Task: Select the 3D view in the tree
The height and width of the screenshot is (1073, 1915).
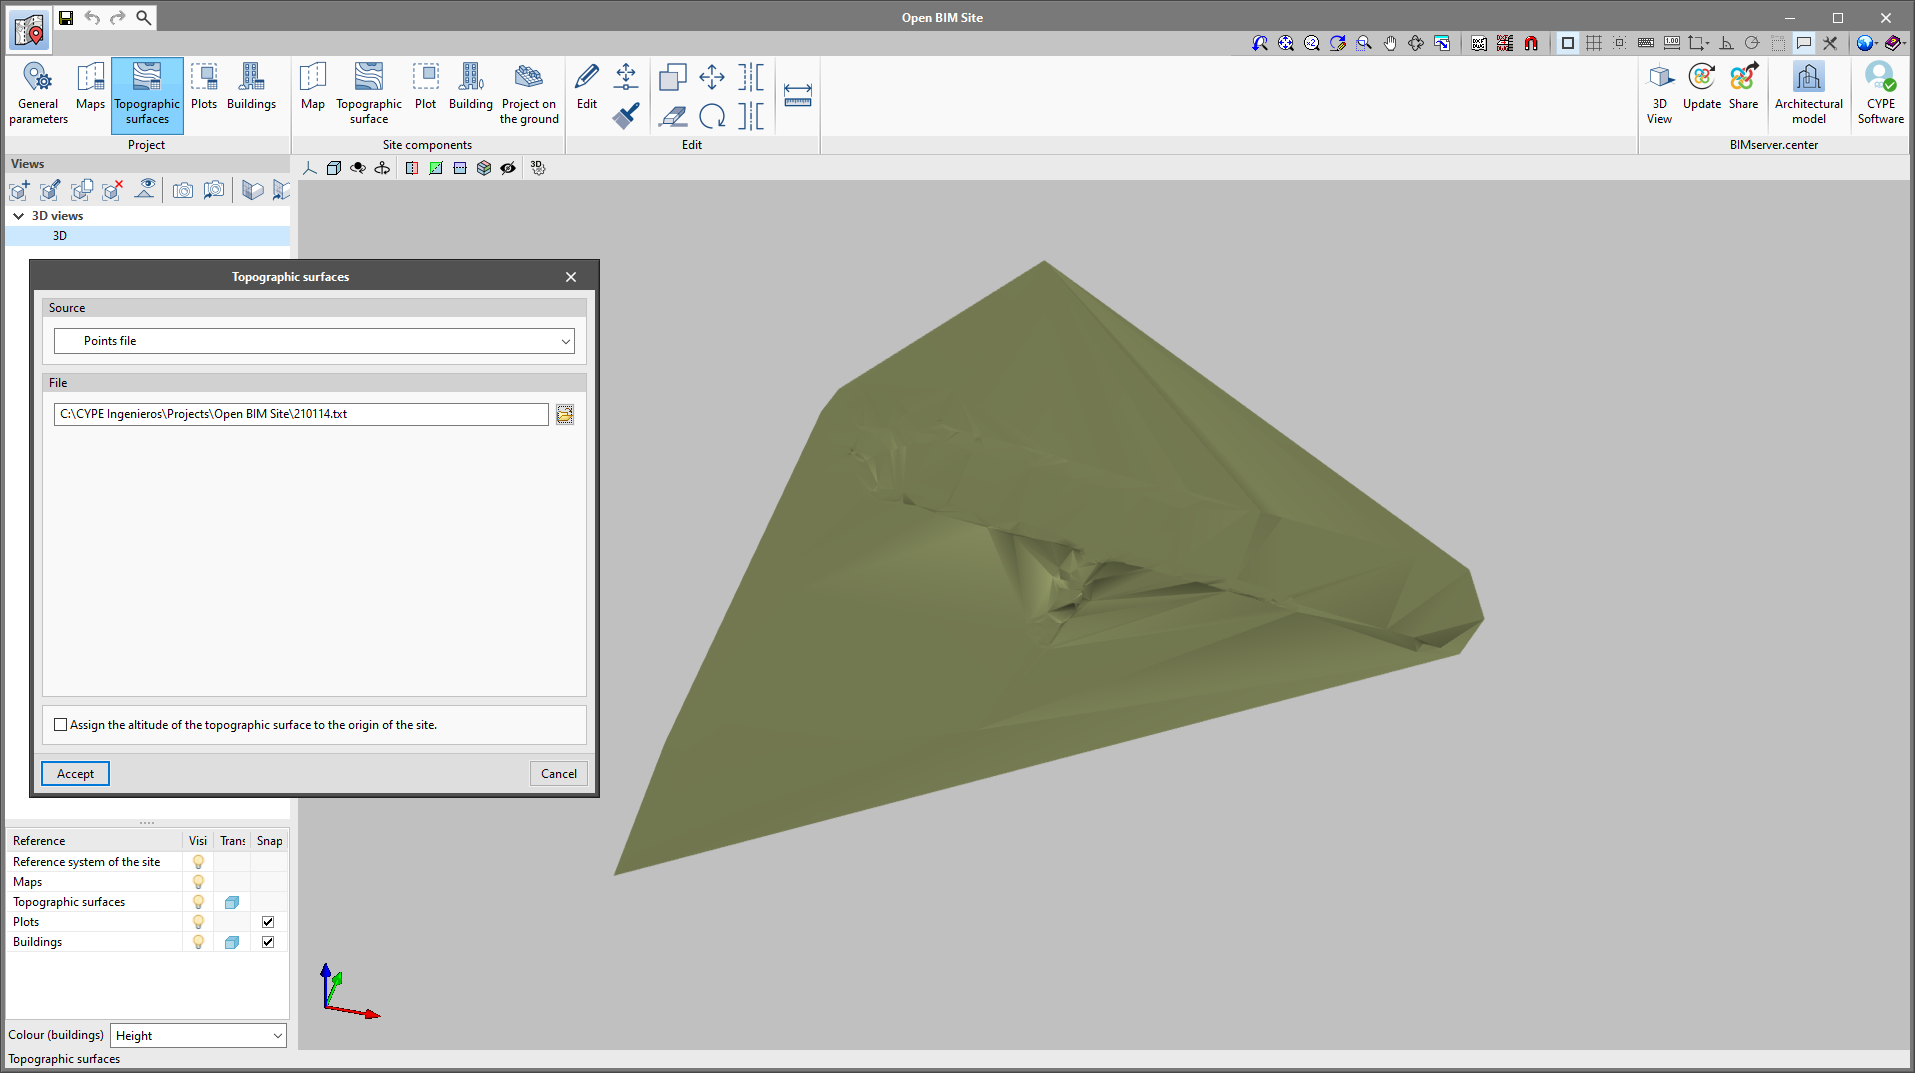Action: click(148, 236)
